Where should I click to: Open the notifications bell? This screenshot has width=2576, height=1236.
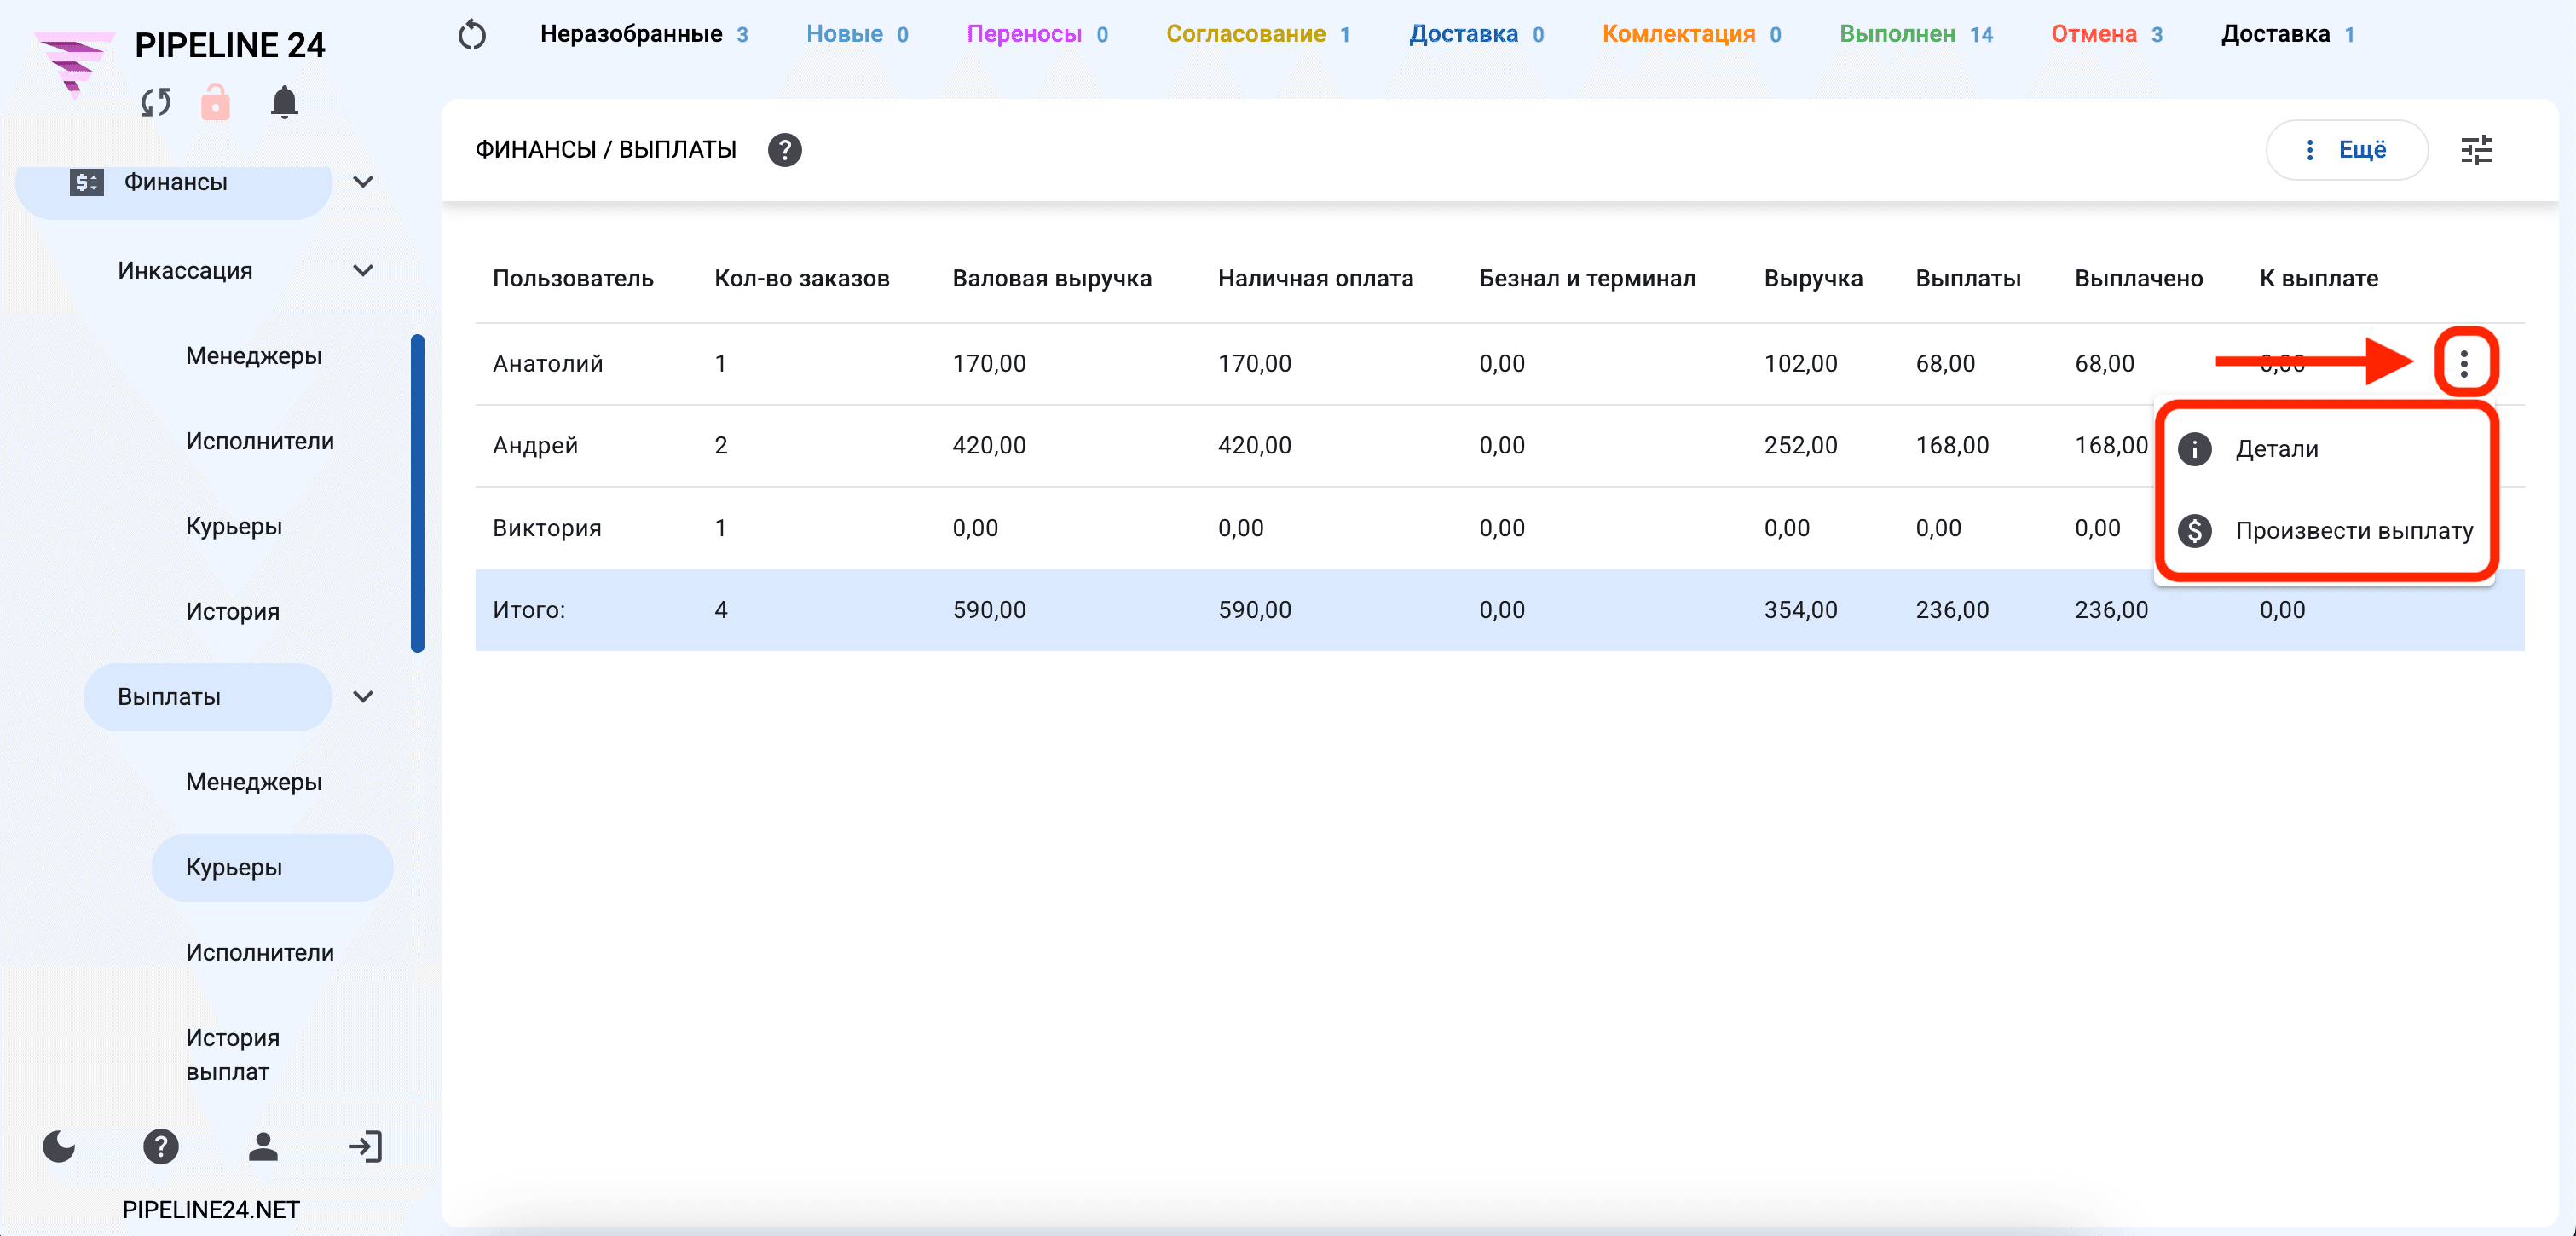(x=284, y=102)
